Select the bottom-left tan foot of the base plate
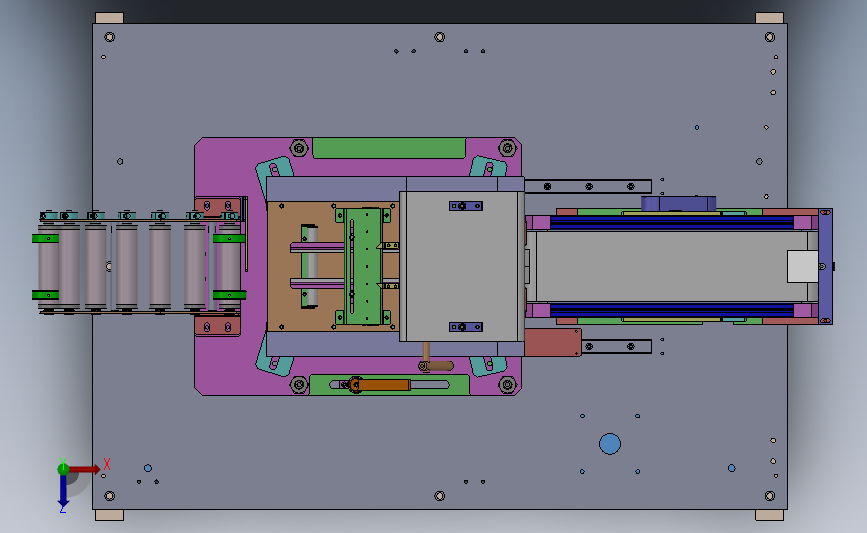The image size is (867, 533). [109, 515]
